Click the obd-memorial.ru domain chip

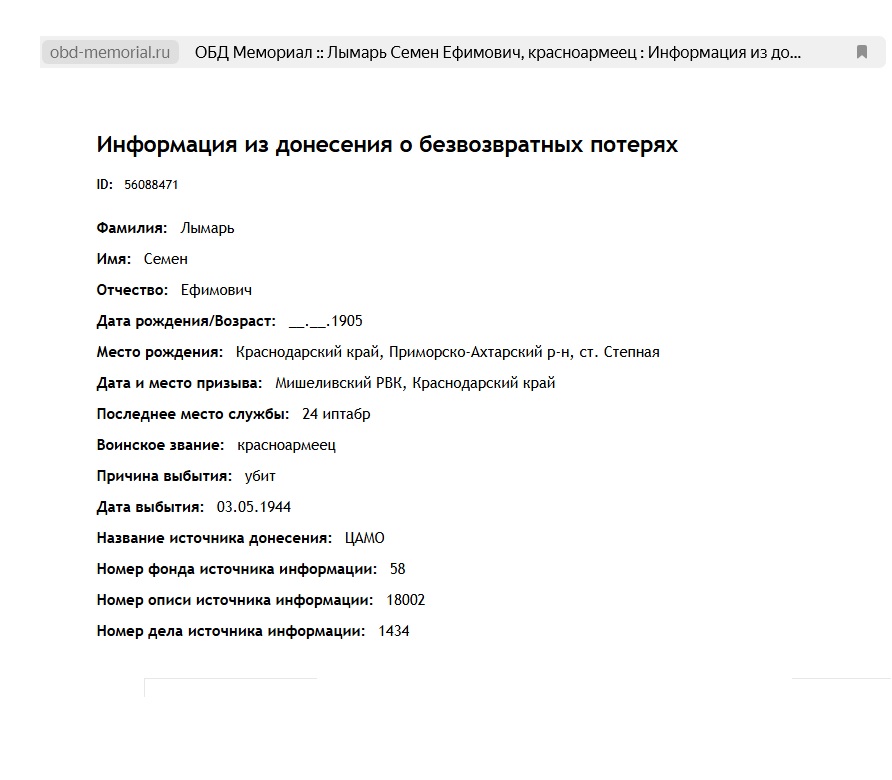coord(110,52)
